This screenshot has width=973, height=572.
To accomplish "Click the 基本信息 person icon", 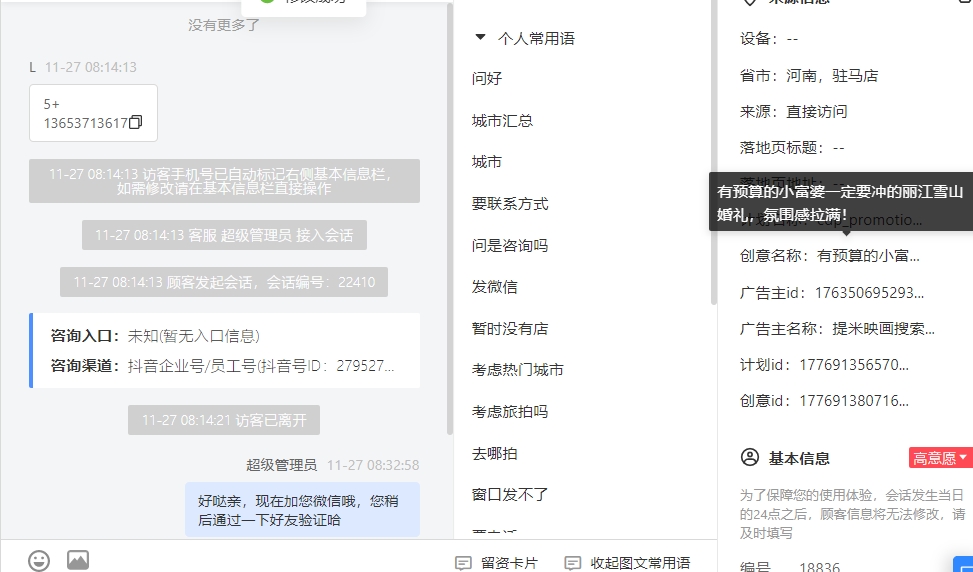I will (750, 457).
